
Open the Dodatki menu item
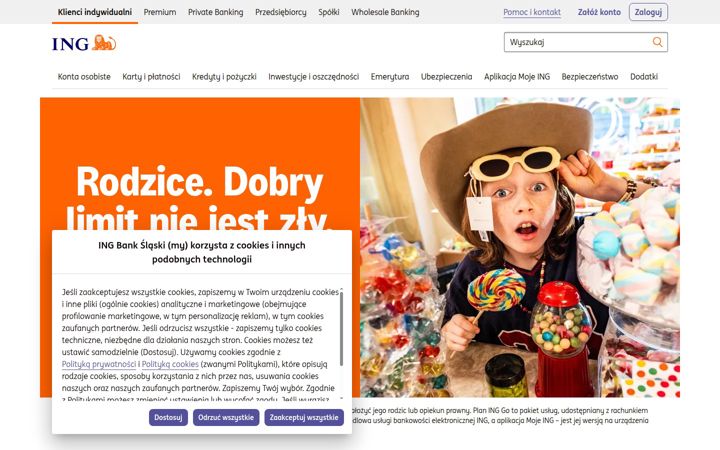tap(644, 77)
